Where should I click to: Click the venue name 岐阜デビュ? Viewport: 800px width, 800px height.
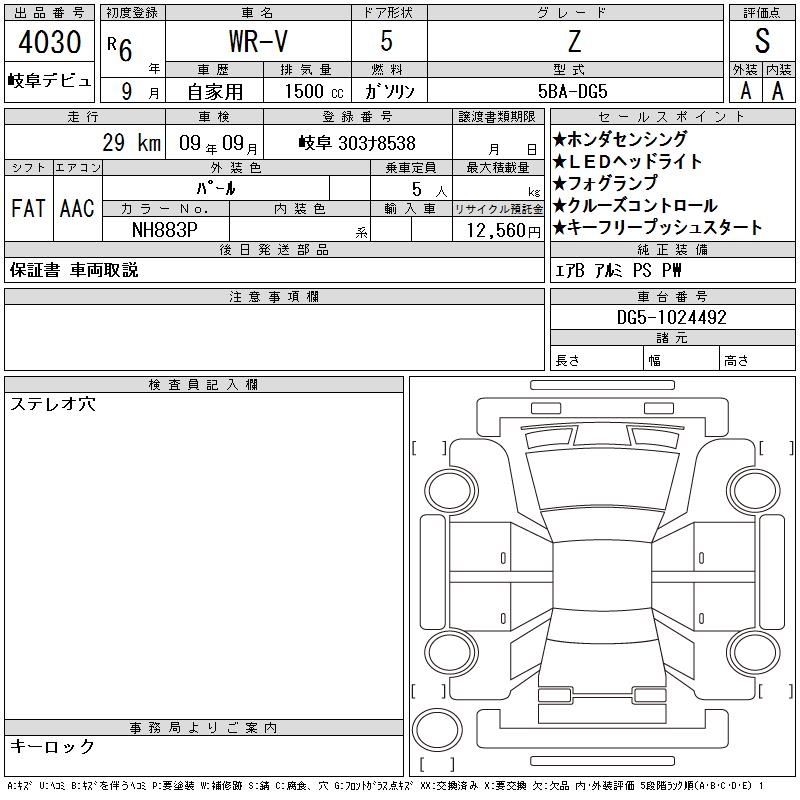(49, 81)
